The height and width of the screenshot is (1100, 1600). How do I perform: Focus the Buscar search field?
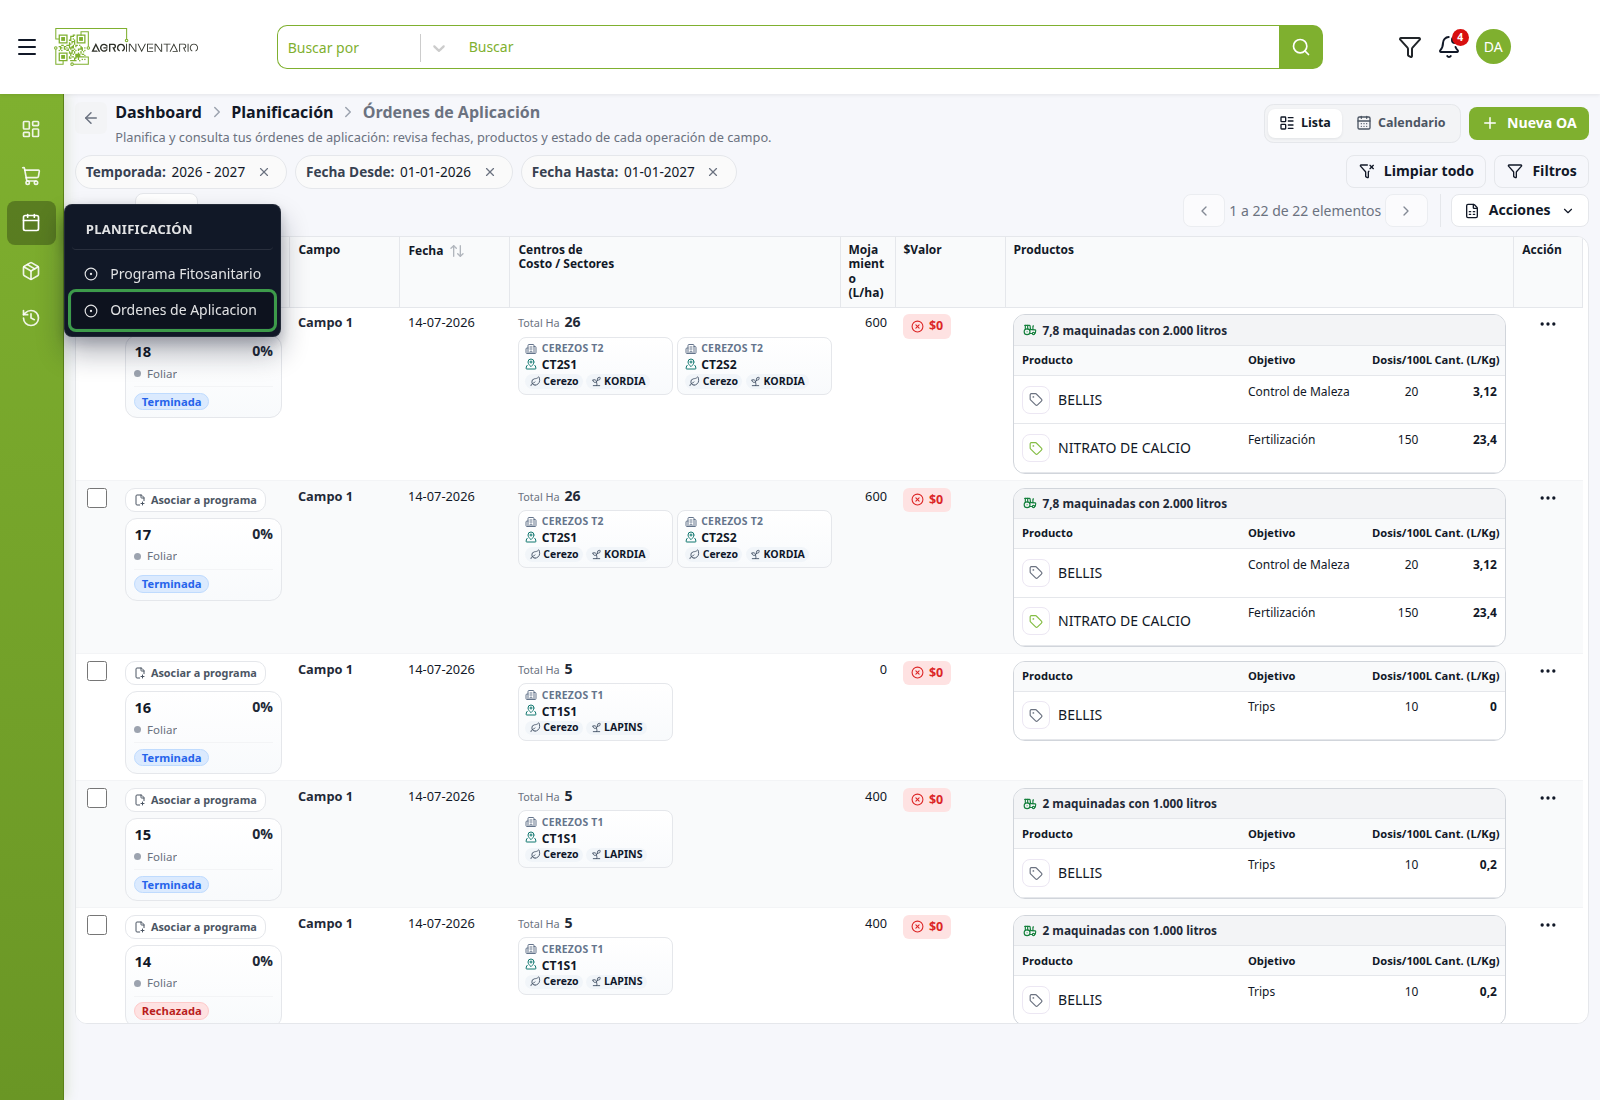click(x=868, y=47)
